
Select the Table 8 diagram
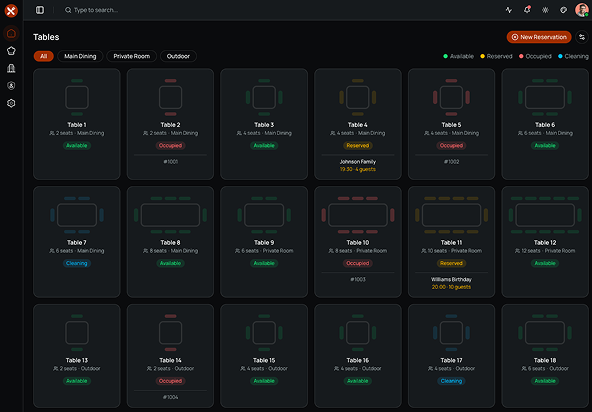click(171, 215)
